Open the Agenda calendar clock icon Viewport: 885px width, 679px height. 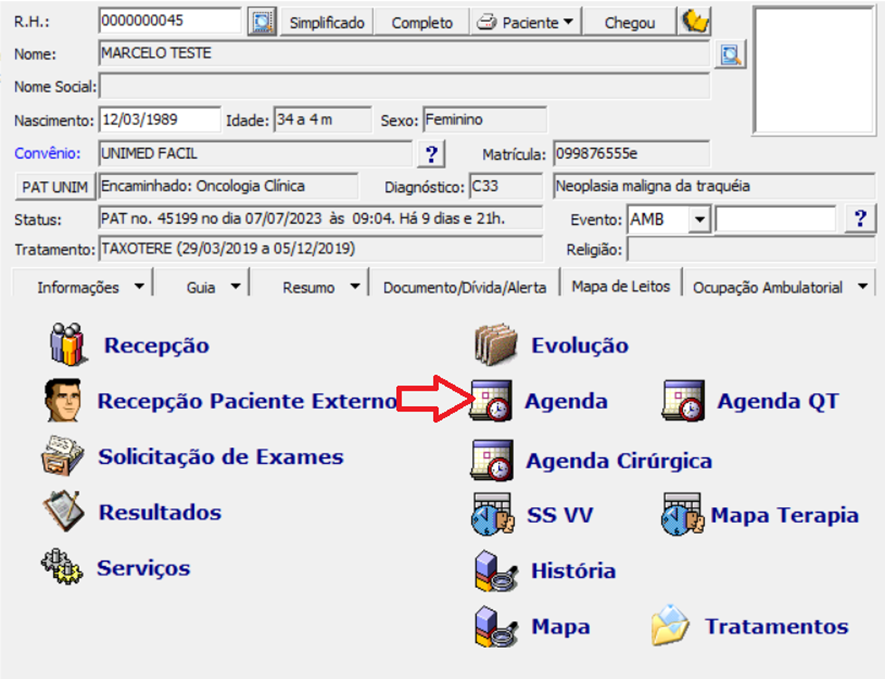[491, 400]
